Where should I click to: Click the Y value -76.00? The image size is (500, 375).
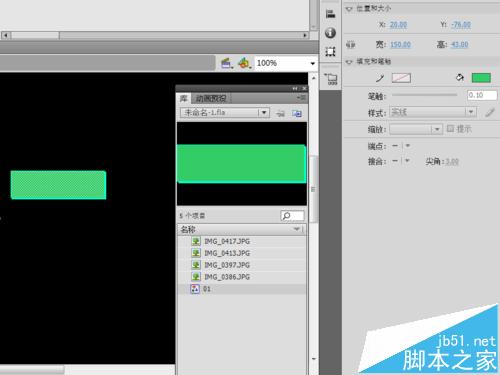pyautogui.click(x=461, y=25)
